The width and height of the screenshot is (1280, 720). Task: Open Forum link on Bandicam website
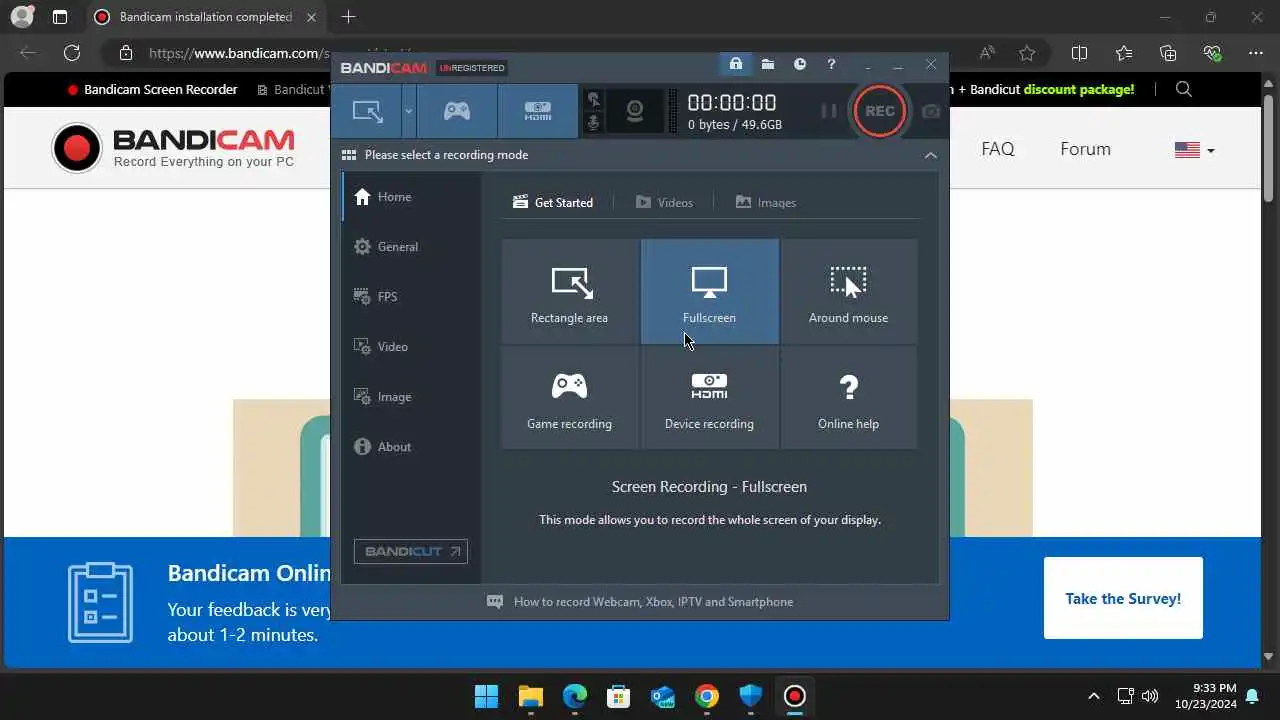coord(1085,149)
